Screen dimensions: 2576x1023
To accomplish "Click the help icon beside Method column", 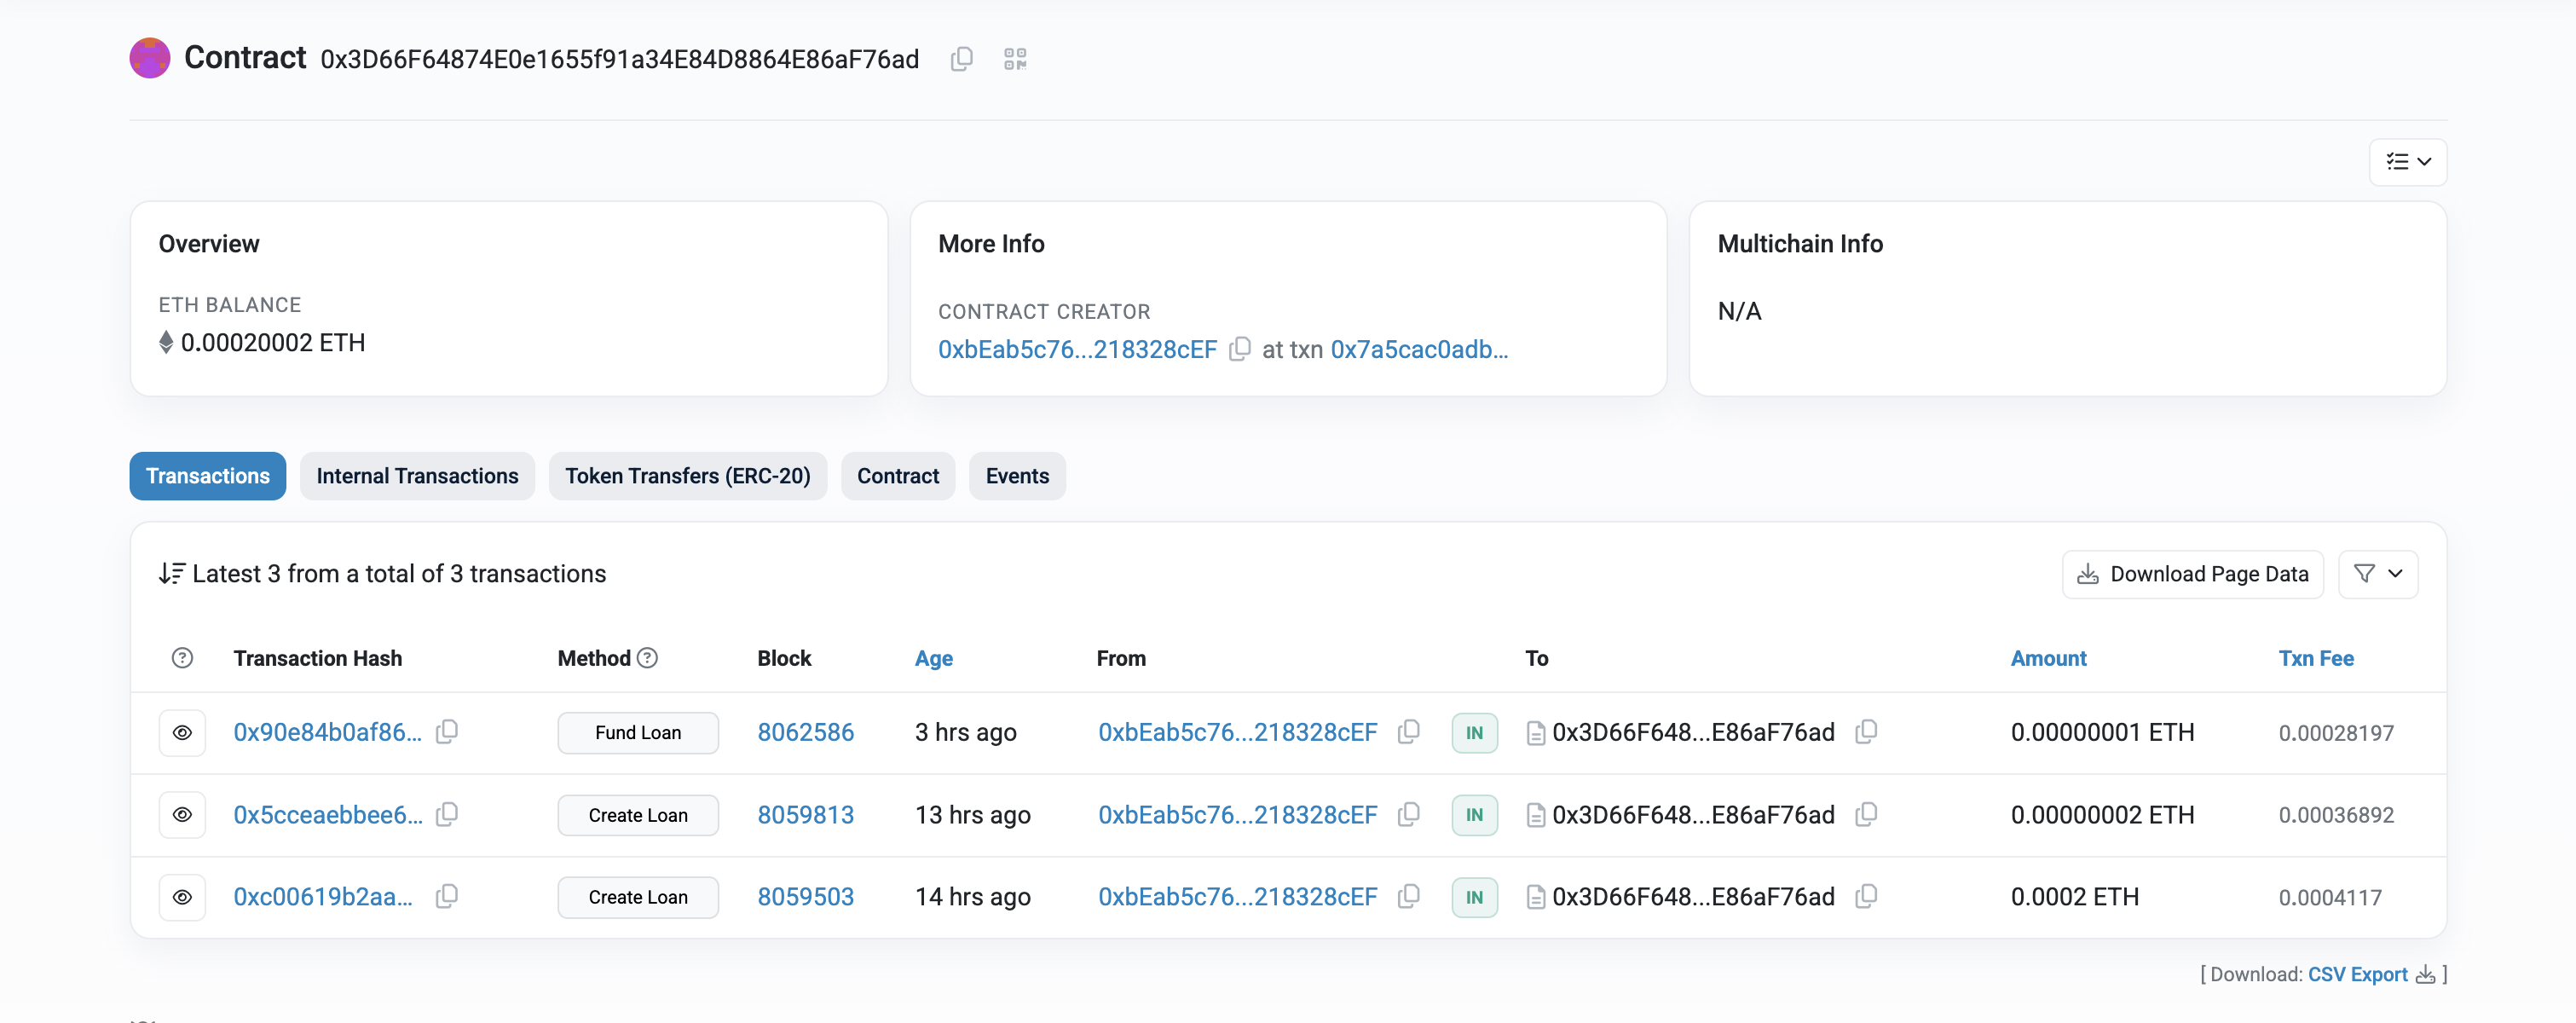I will click(647, 658).
